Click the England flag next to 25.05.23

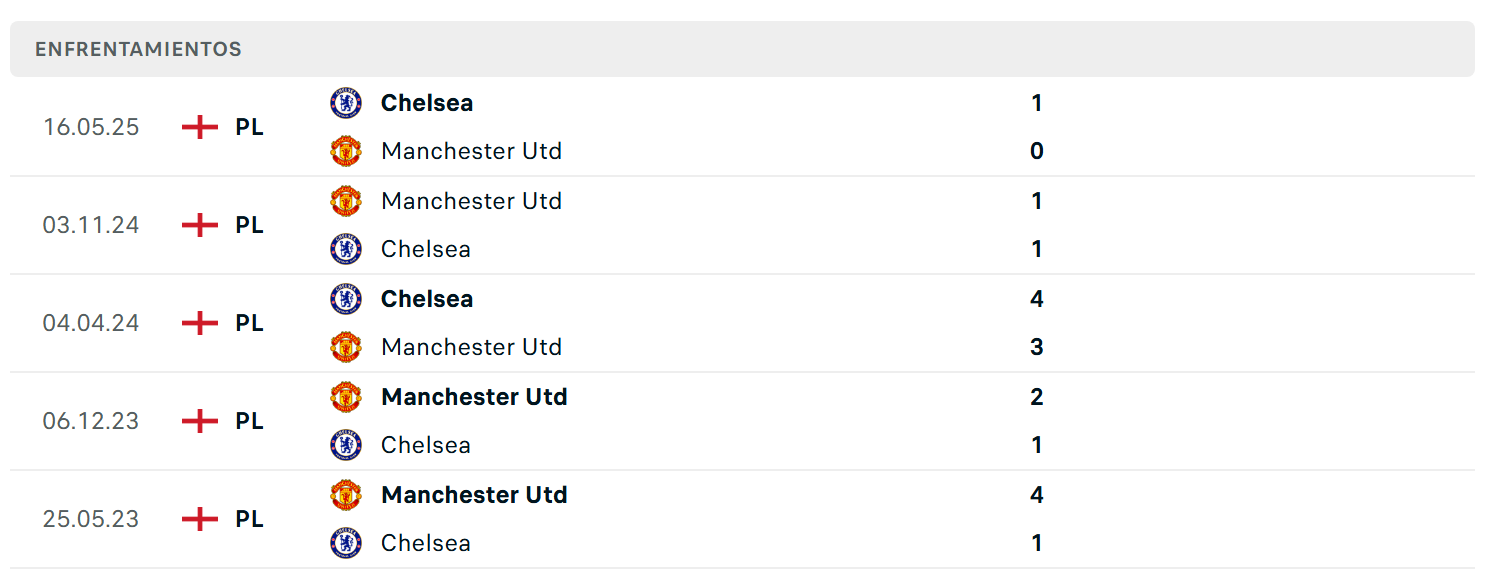(x=200, y=519)
